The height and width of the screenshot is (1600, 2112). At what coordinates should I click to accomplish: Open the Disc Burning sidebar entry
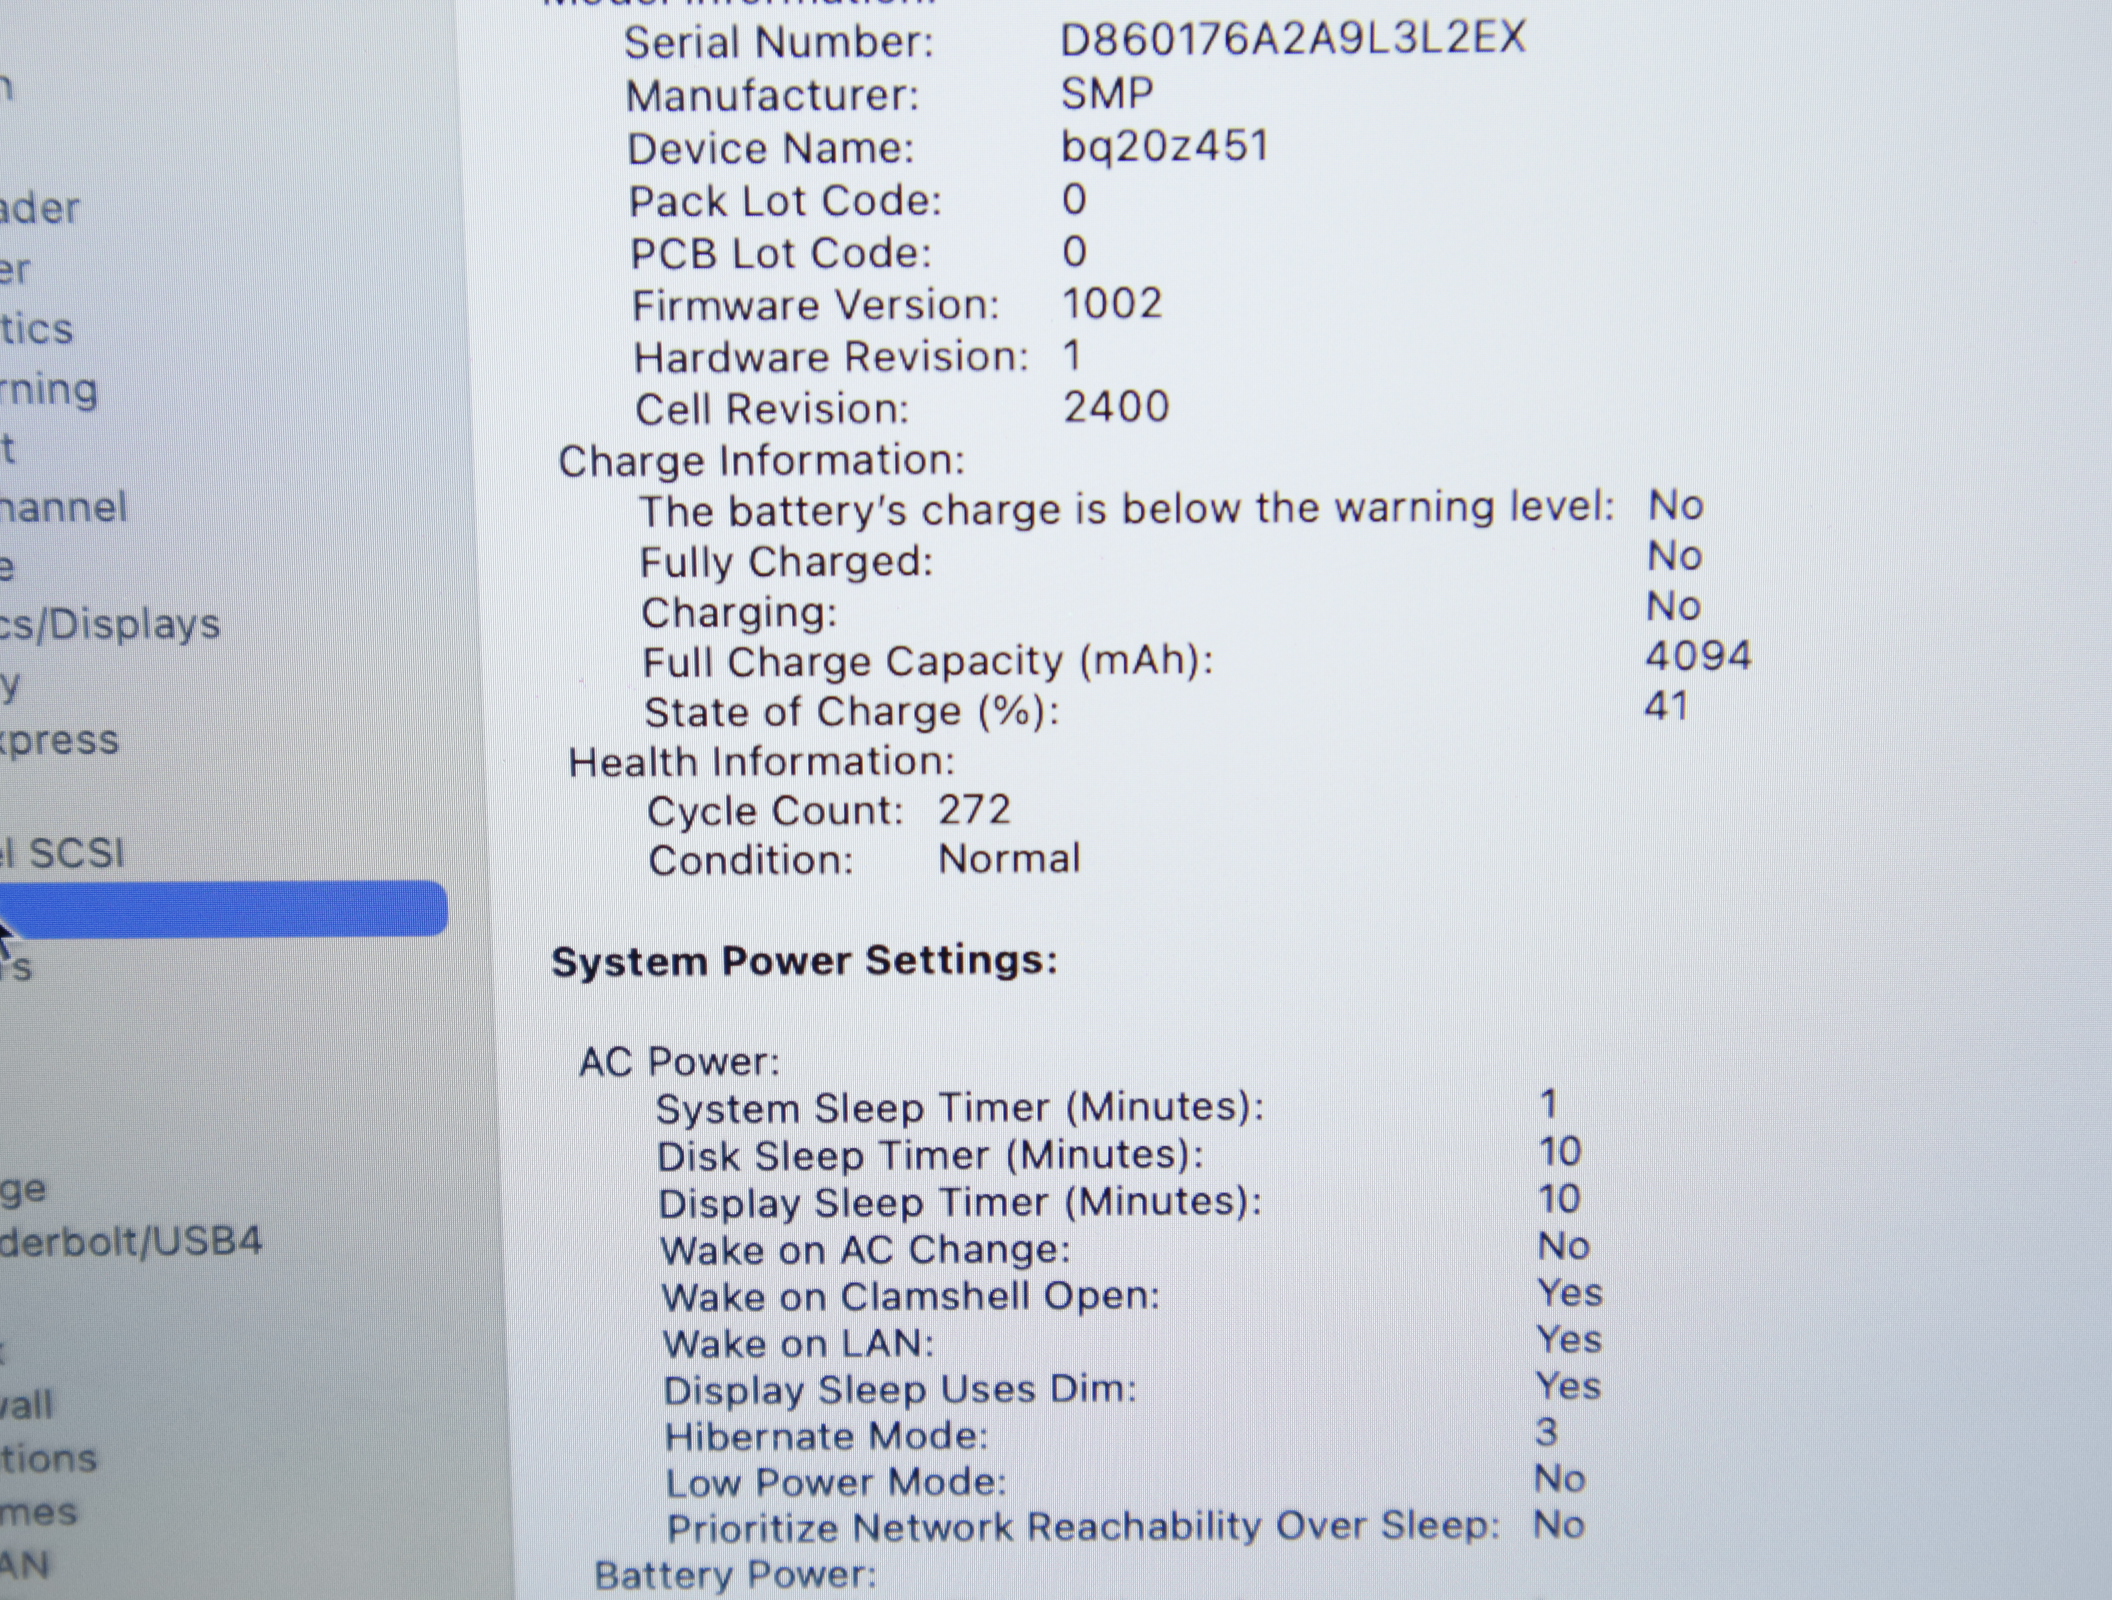(x=49, y=389)
